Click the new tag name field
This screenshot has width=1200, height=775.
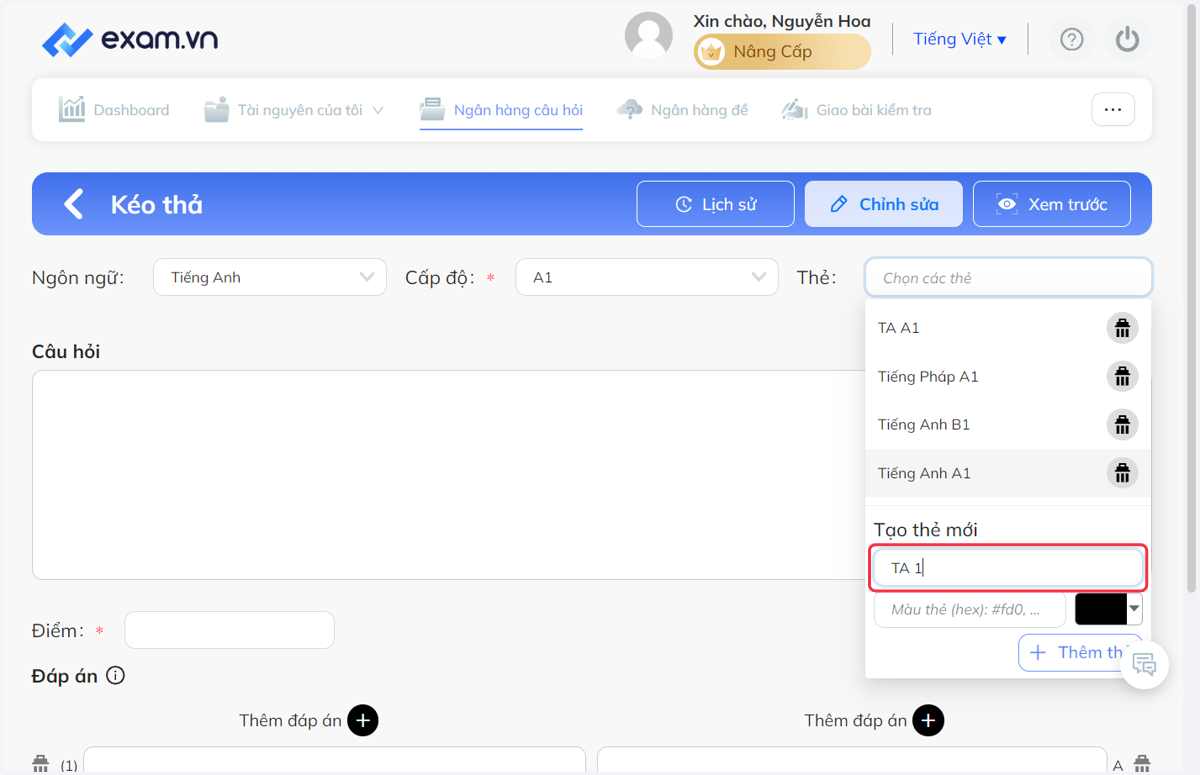point(1008,568)
